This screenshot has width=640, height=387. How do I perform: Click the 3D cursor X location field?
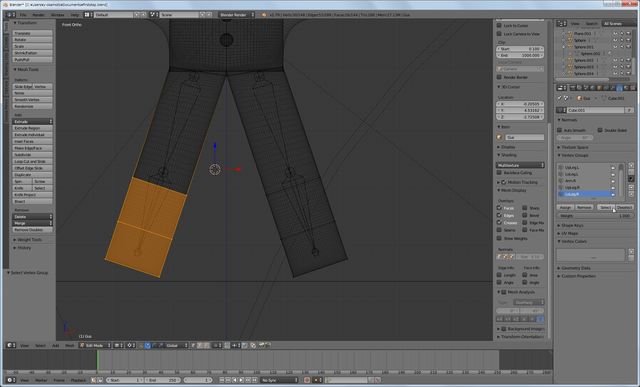(520, 104)
